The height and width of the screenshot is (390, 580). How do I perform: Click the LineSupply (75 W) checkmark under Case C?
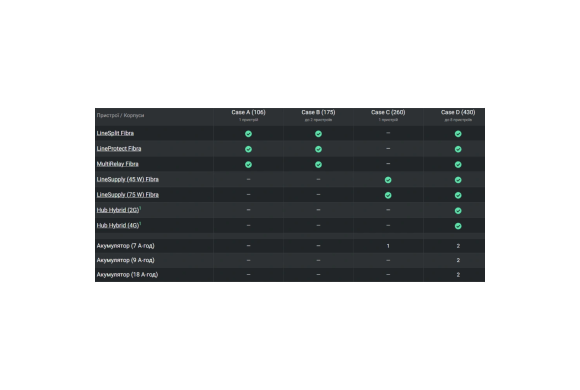(388, 195)
